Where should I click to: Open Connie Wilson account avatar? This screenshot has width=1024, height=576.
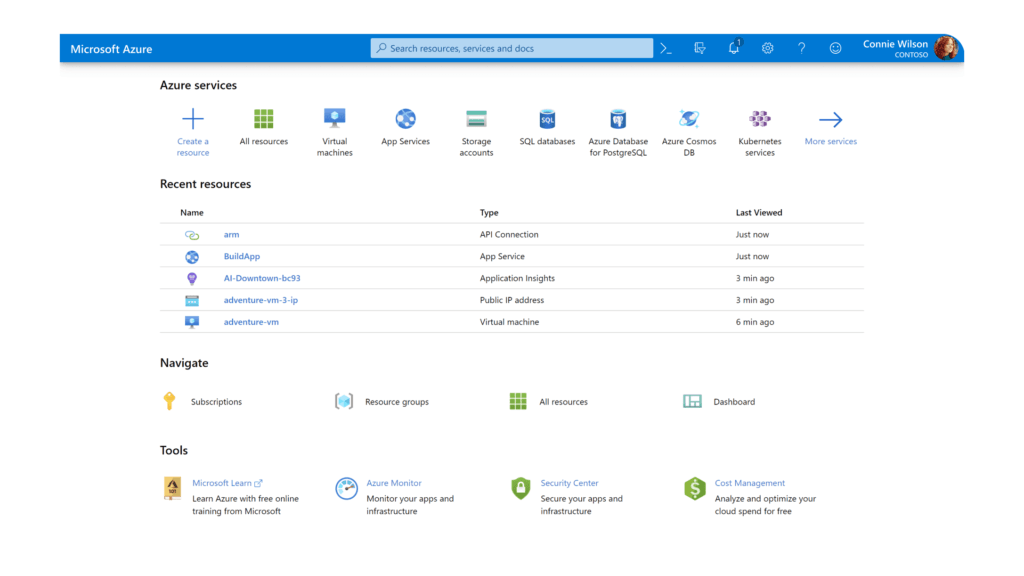[x=946, y=48]
